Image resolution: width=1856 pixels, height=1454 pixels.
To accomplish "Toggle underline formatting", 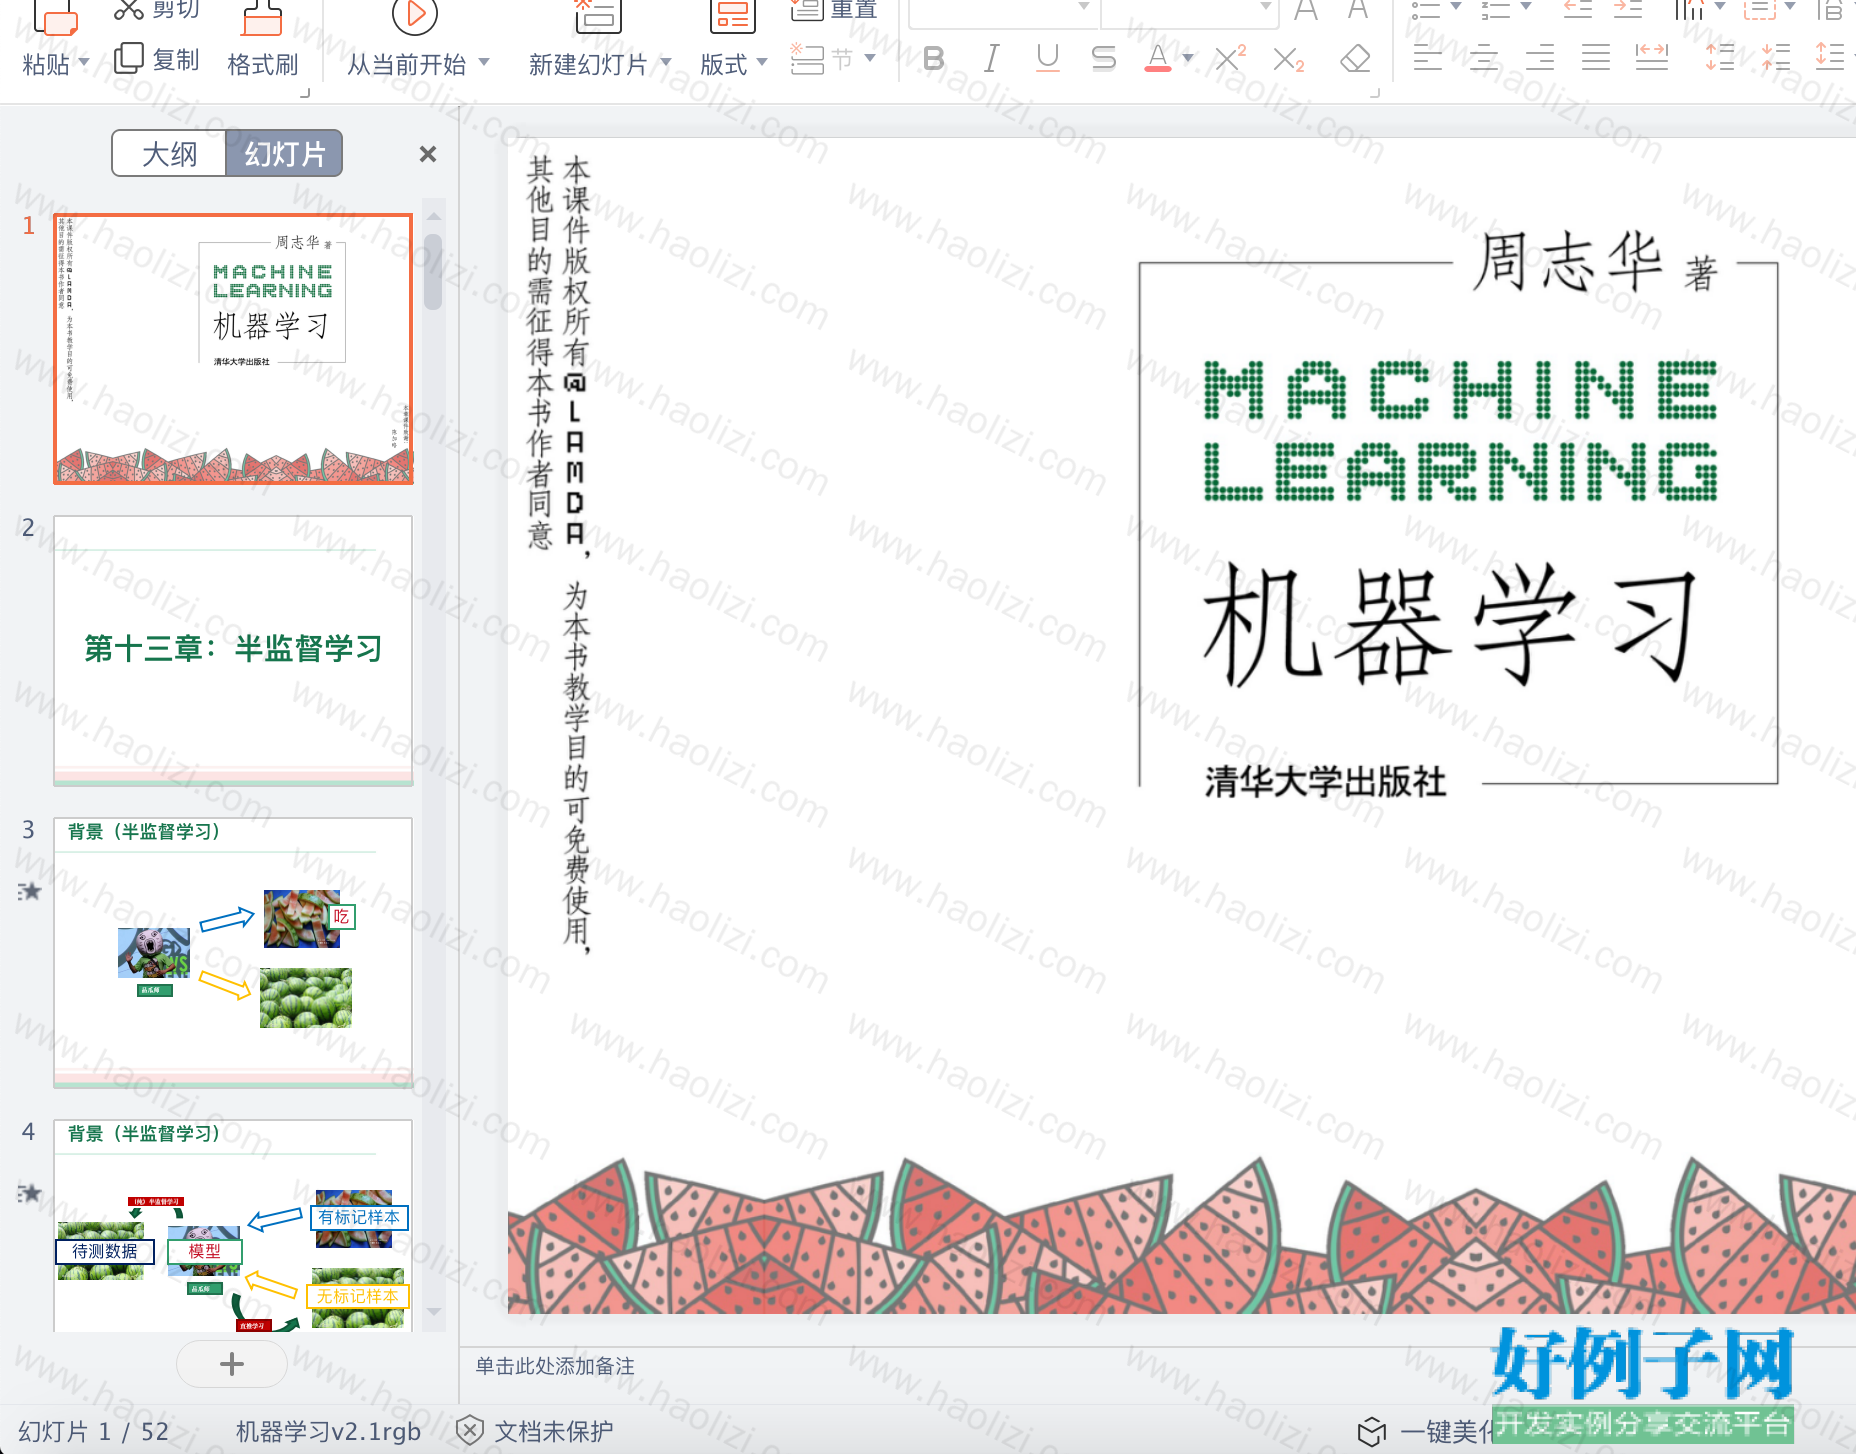I will [x=1047, y=59].
